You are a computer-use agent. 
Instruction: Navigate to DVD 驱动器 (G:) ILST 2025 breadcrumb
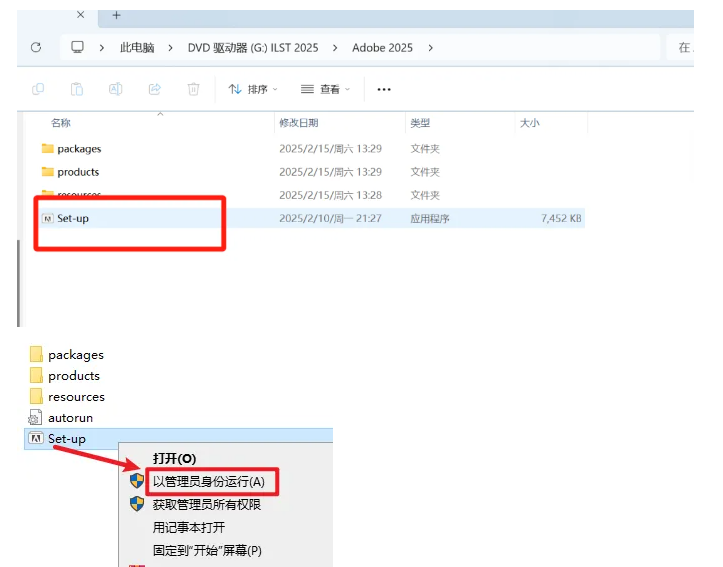point(253,48)
